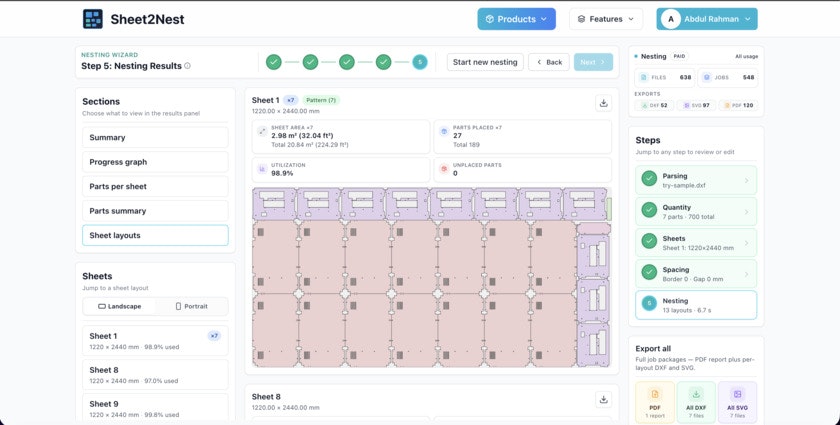Click the Spacing step green check icon
The width and height of the screenshot is (840, 425).
pos(649,272)
